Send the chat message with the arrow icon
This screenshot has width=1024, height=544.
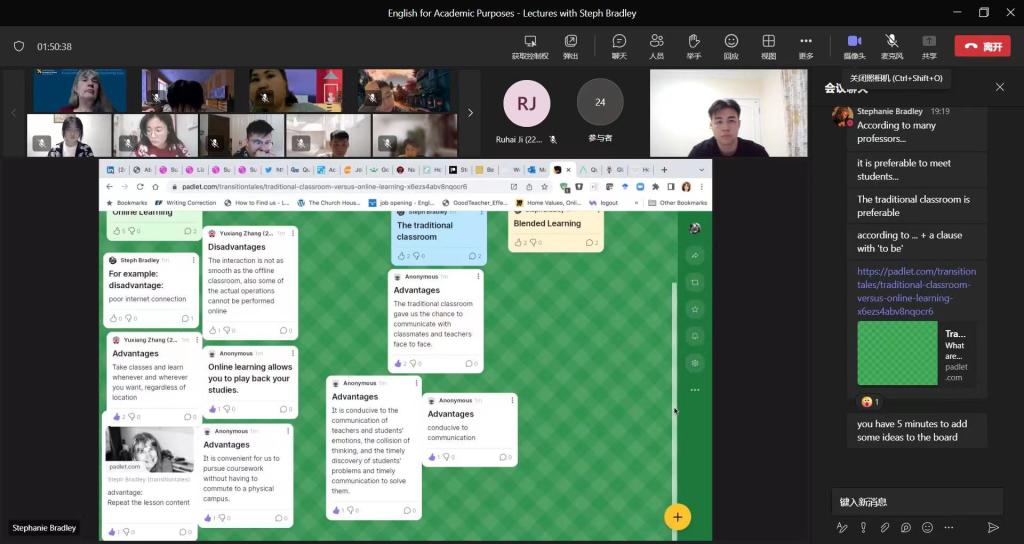click(993, 527)
